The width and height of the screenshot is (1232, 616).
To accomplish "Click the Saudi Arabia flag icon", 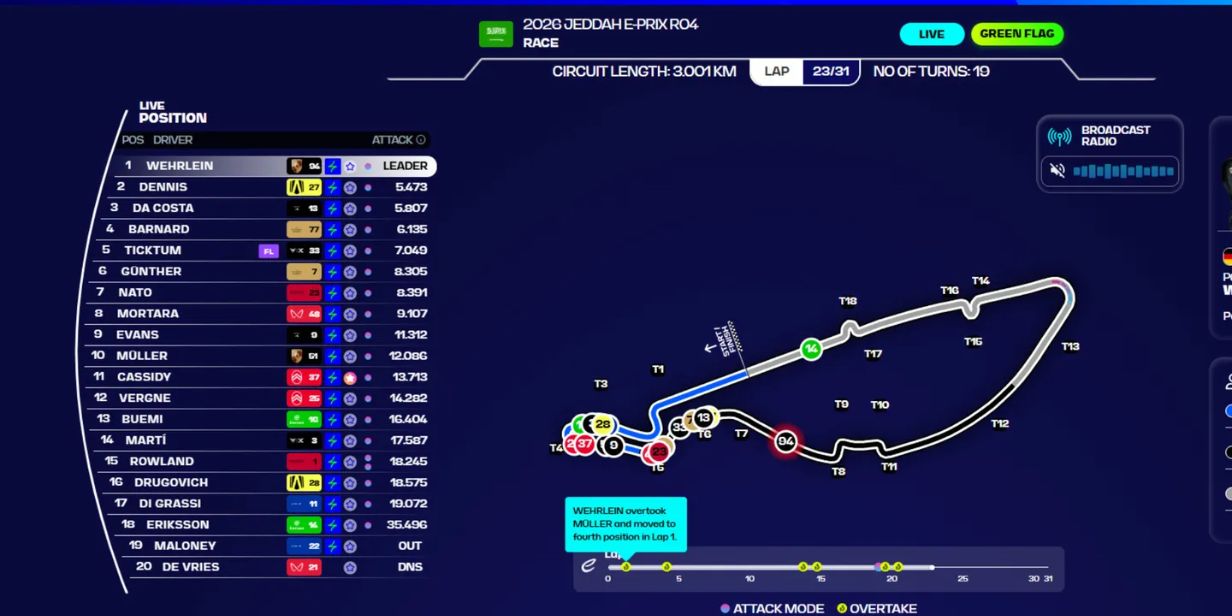I will click(x=495, y=33).
